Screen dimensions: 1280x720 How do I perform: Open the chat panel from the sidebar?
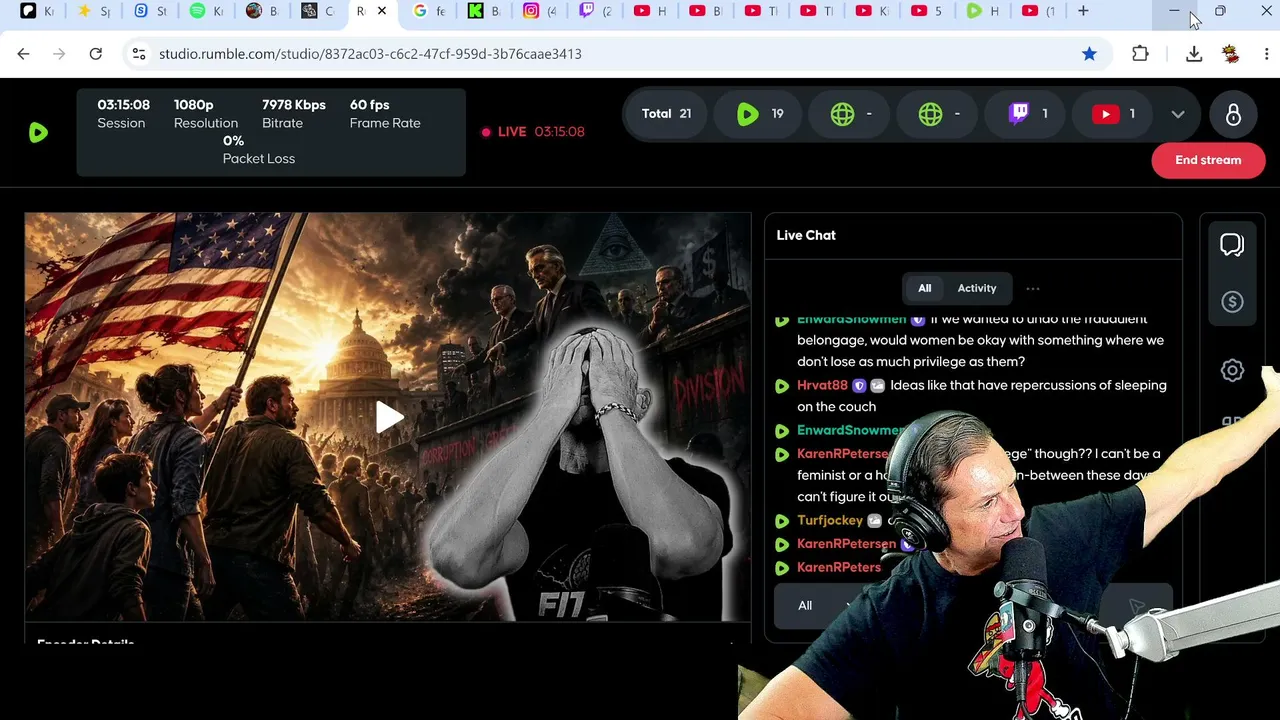click(1232, 245)
